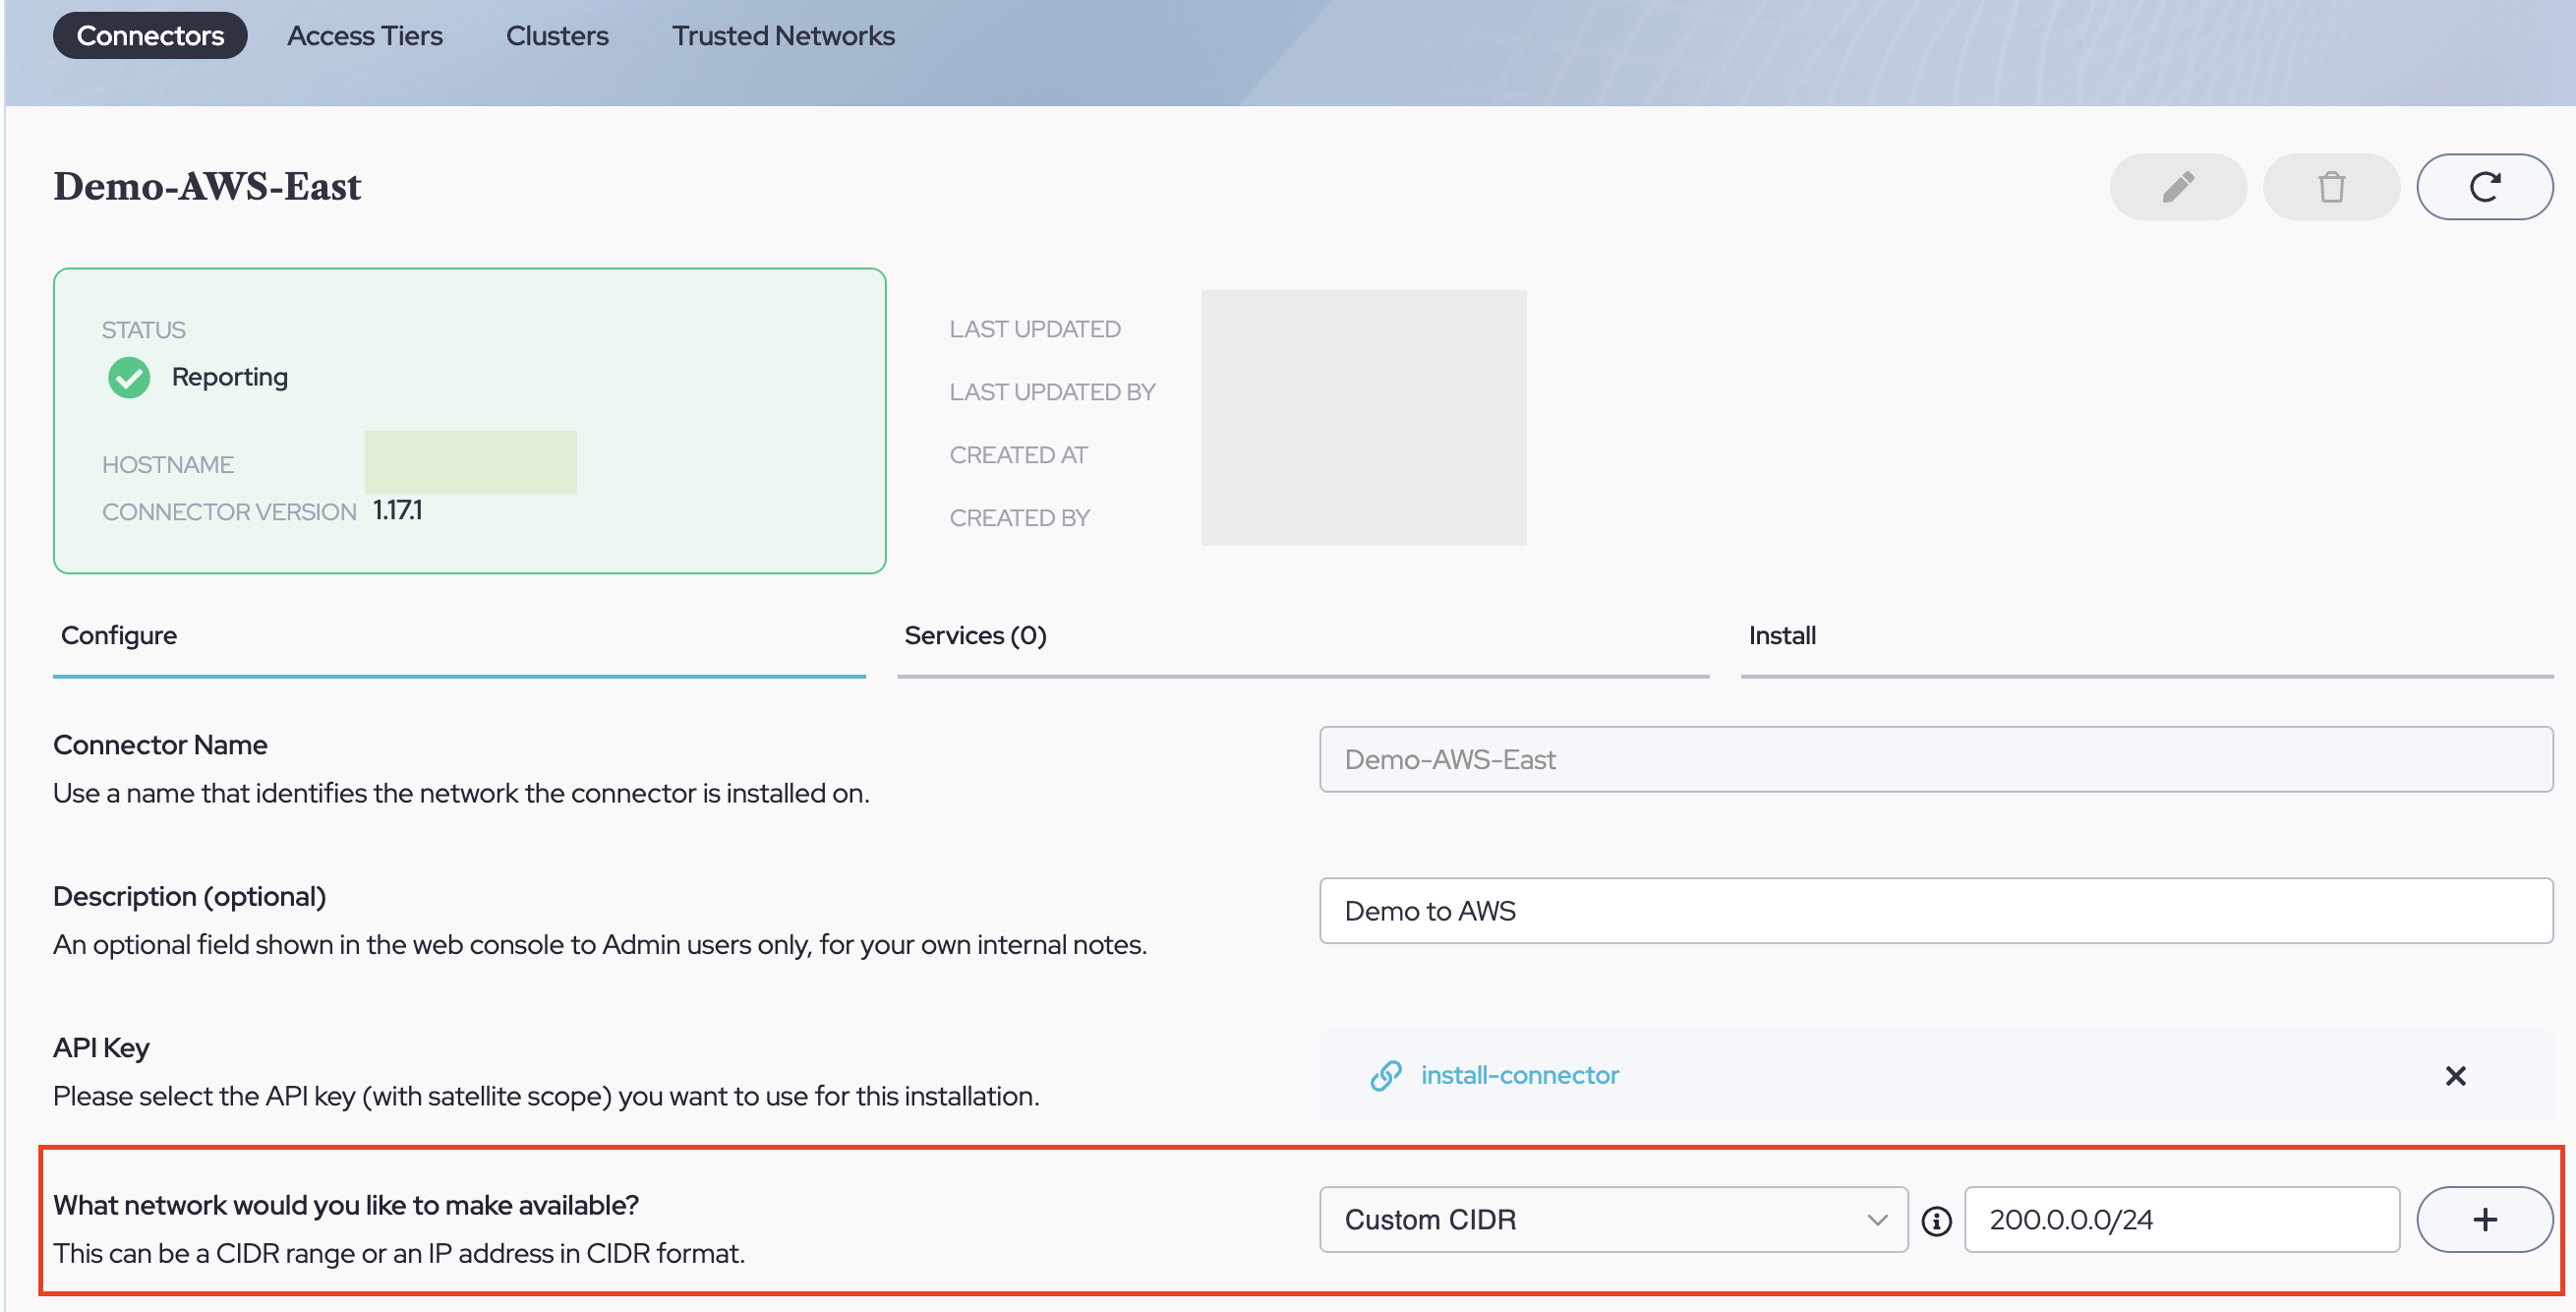Click the green Reporting status checkmark
This screenshot has width=2576, height=1312.
click(129, 378)
